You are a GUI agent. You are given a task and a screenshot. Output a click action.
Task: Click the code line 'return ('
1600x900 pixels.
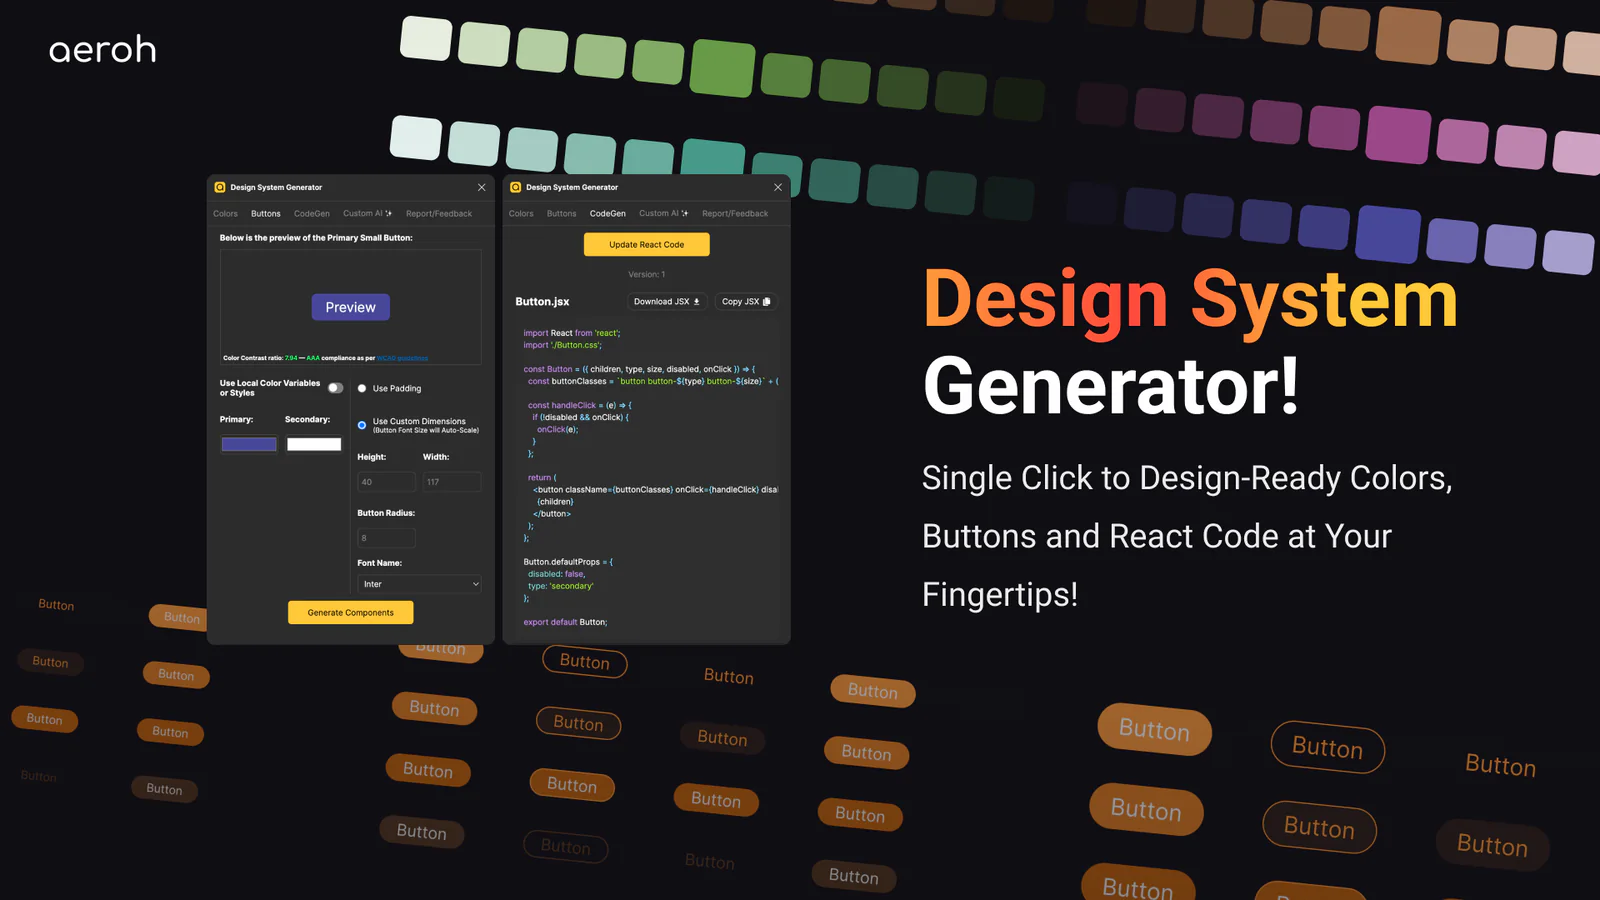(x=542, y=477)
